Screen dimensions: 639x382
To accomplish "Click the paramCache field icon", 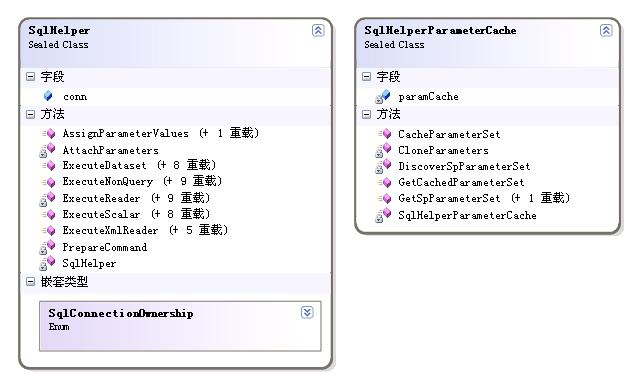I will [383, 97].
